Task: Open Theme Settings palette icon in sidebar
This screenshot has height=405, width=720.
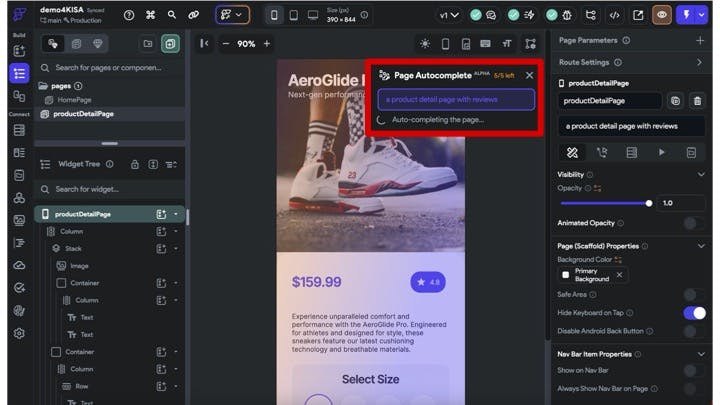Action: click(x=19, y=311)
